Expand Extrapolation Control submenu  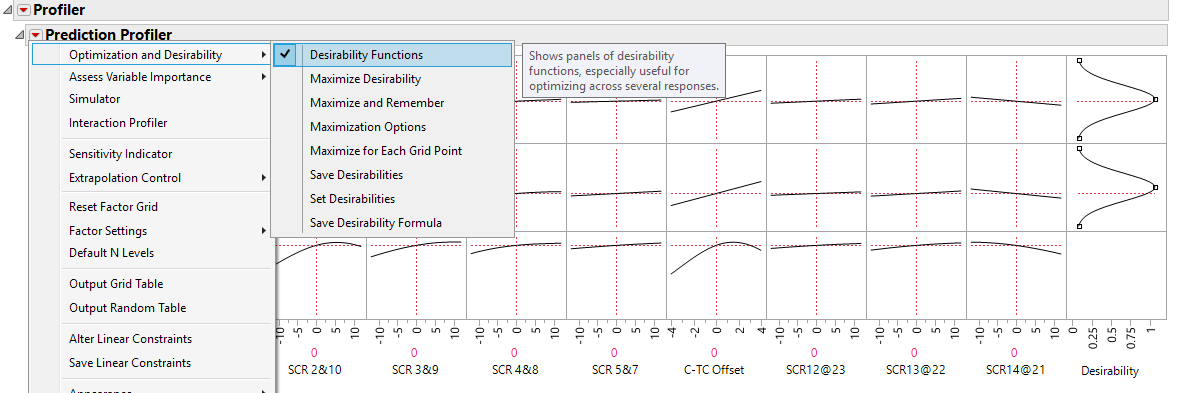[x=151, y=178]
